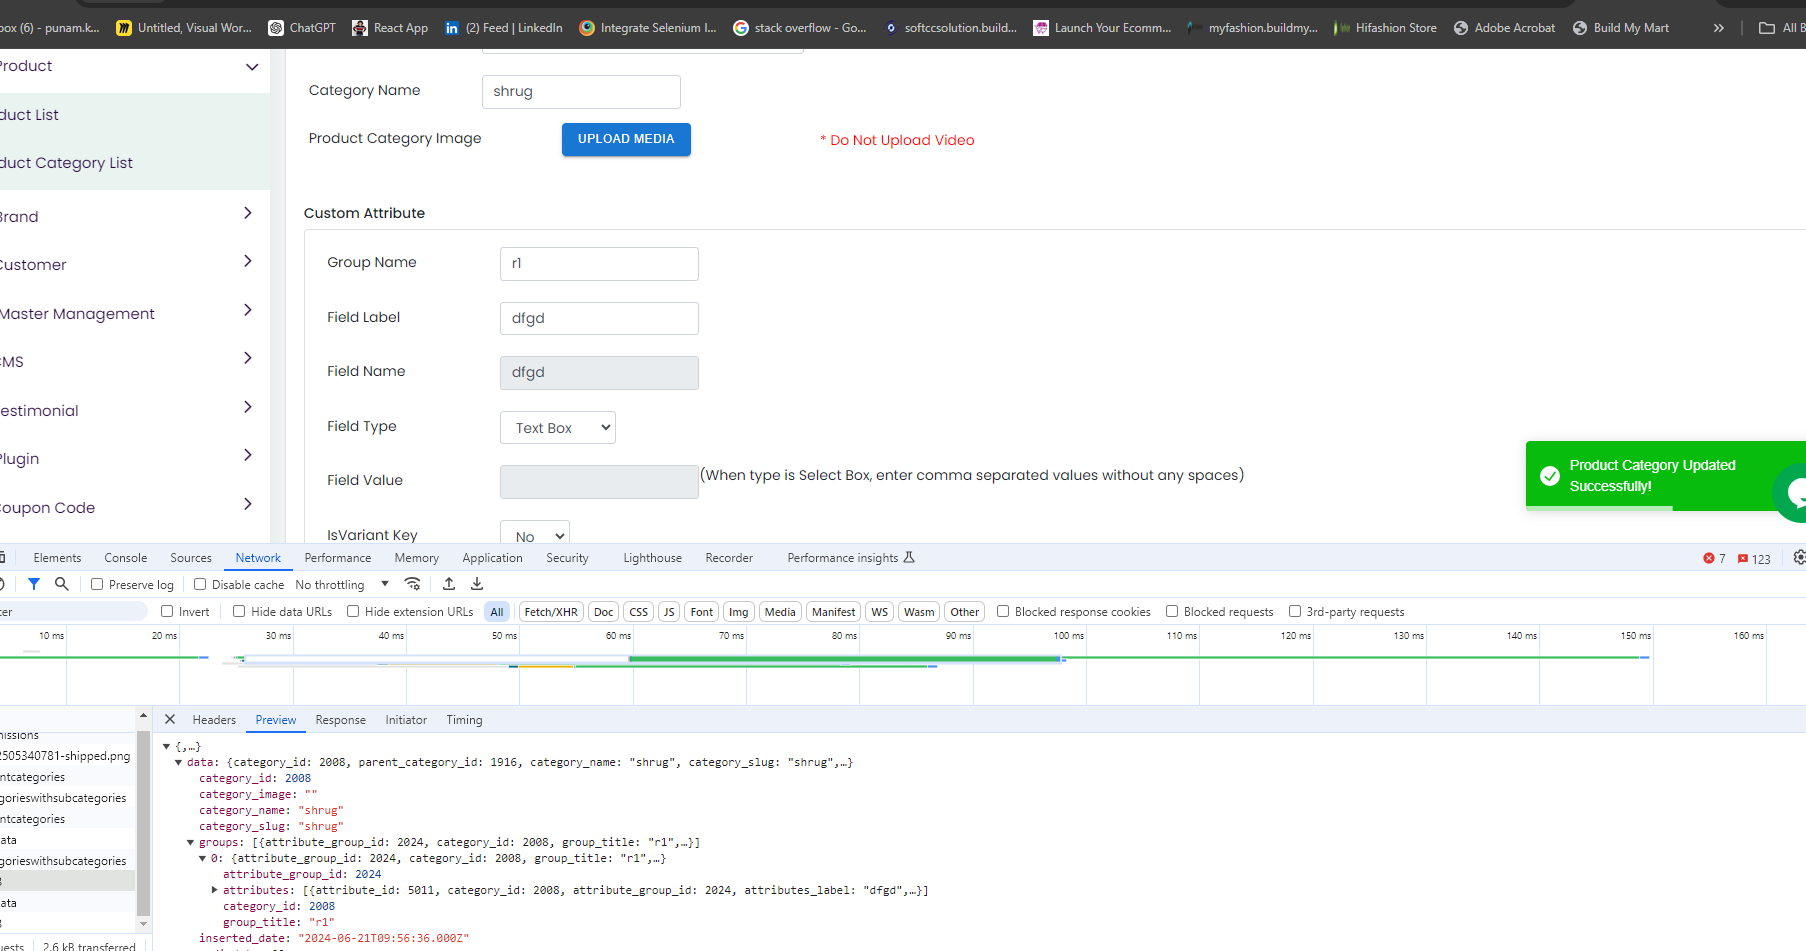Open the Sources tab

point(191,558)
